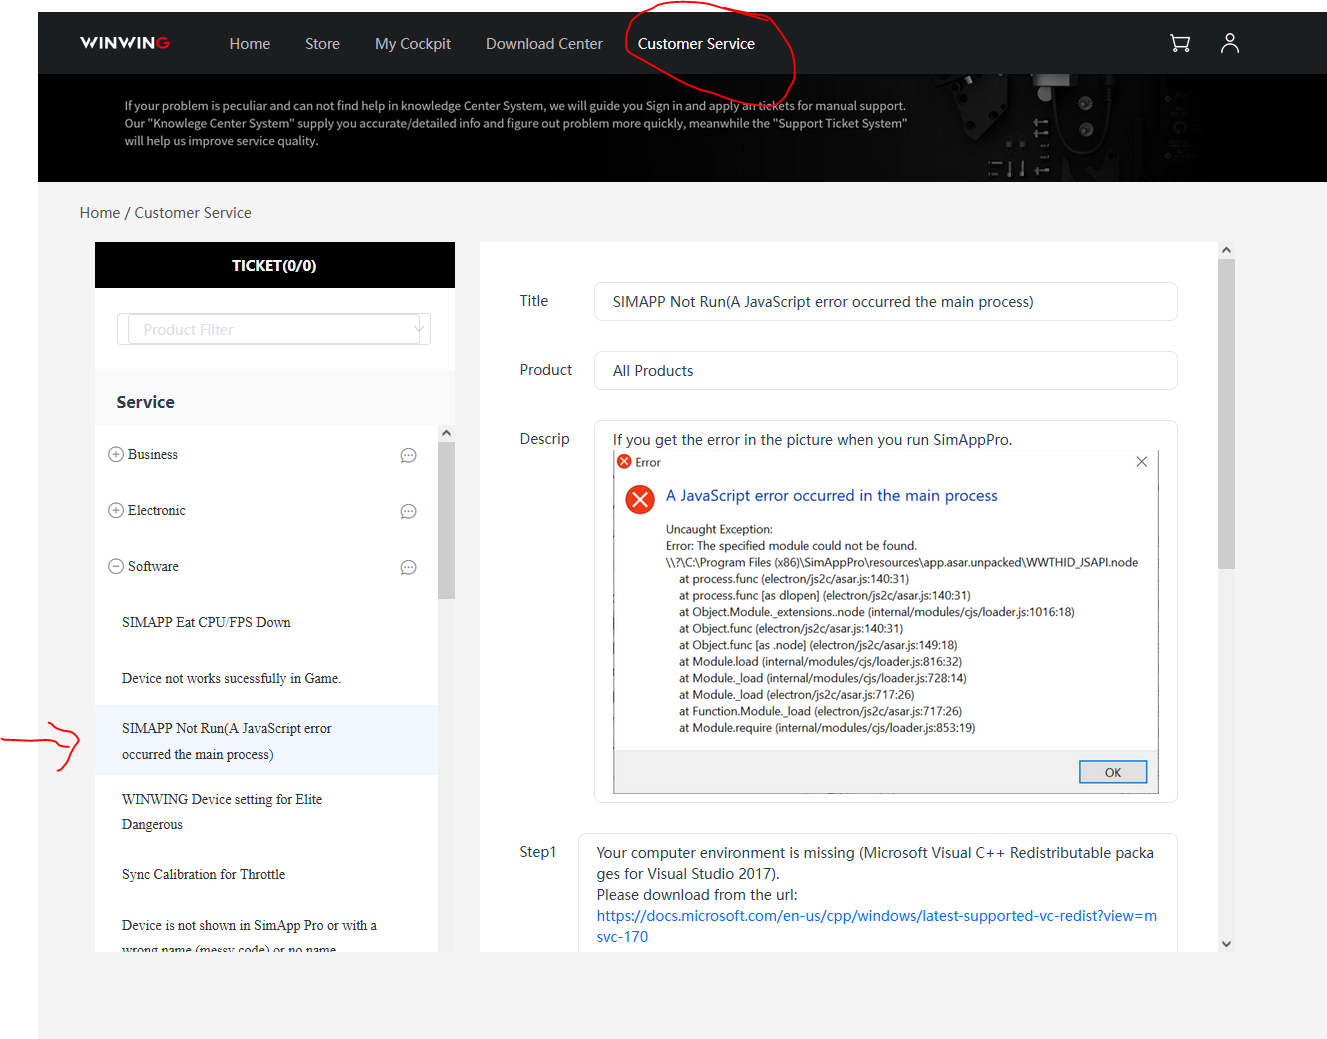The image size is (1327, 1039).
Task: Click the Title input field
Action: tap(885, 301)
